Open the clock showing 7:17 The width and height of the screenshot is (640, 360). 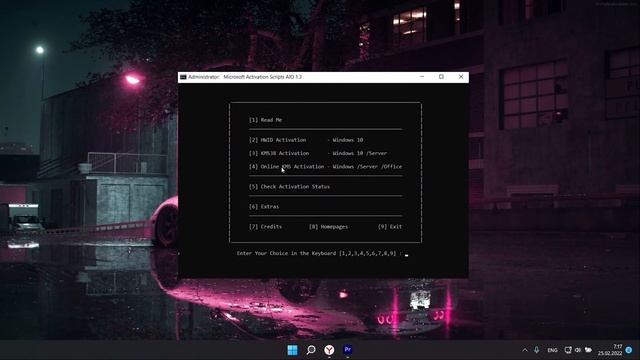pyautogui.click(x=610, y=350)
